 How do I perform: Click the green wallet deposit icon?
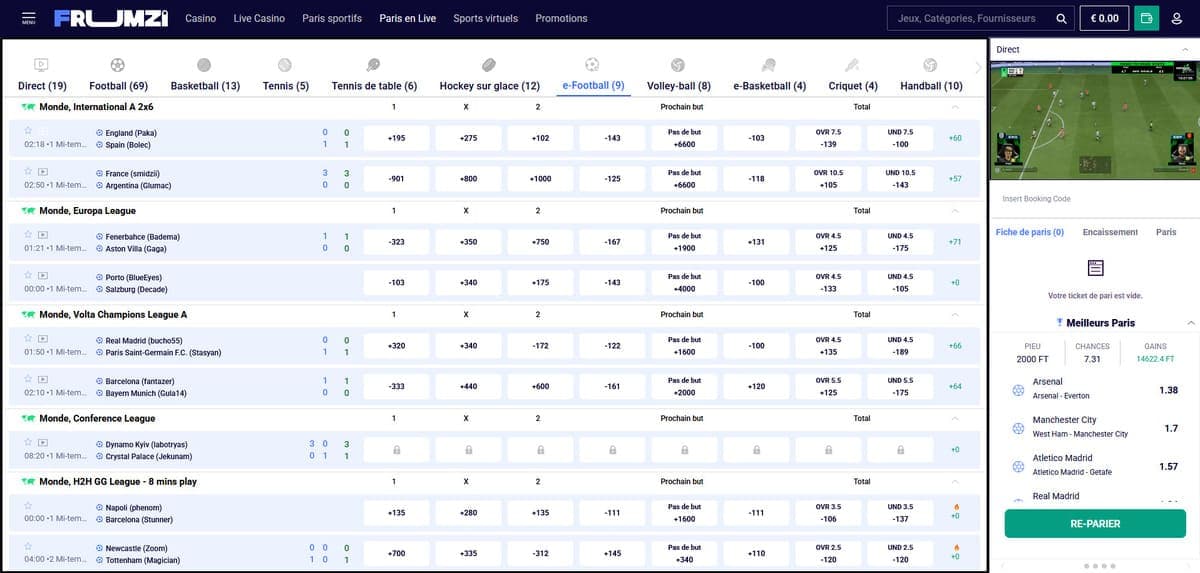[x=1146, y=18]
